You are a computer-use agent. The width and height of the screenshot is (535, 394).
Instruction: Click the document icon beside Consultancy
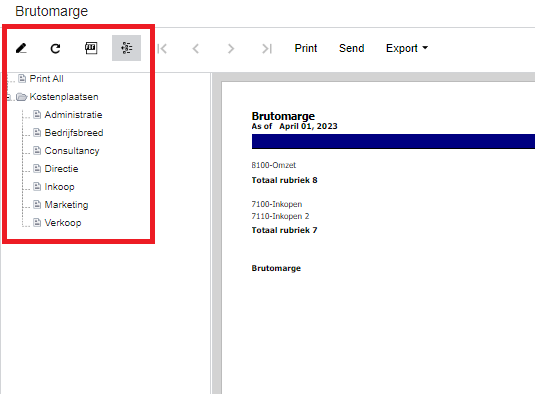37,150
